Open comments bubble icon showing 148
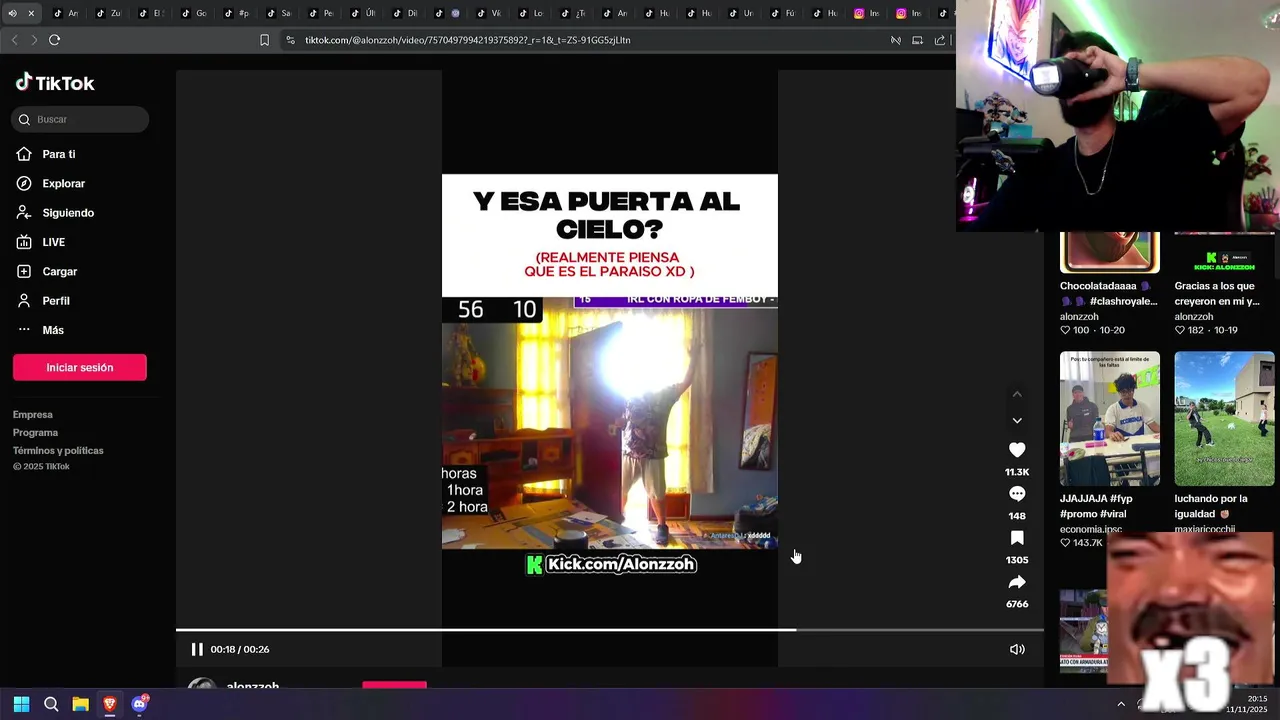The image size is (1280, 720). tap(1017, 494)
